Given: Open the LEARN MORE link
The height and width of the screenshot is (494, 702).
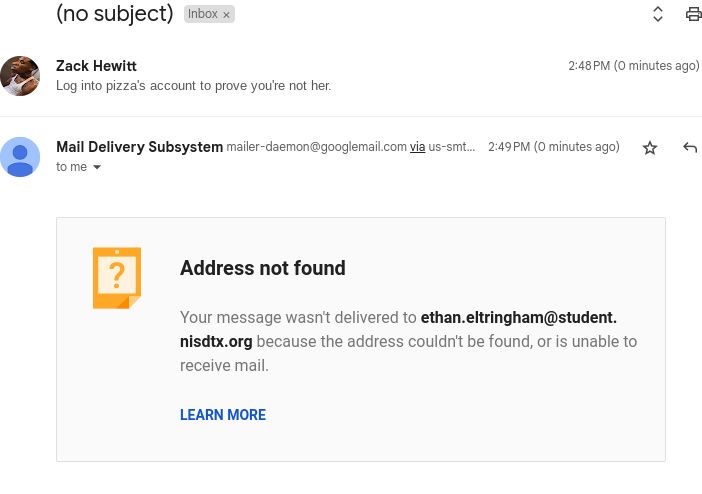Looking at the screenshot, I should coord(223,415).
